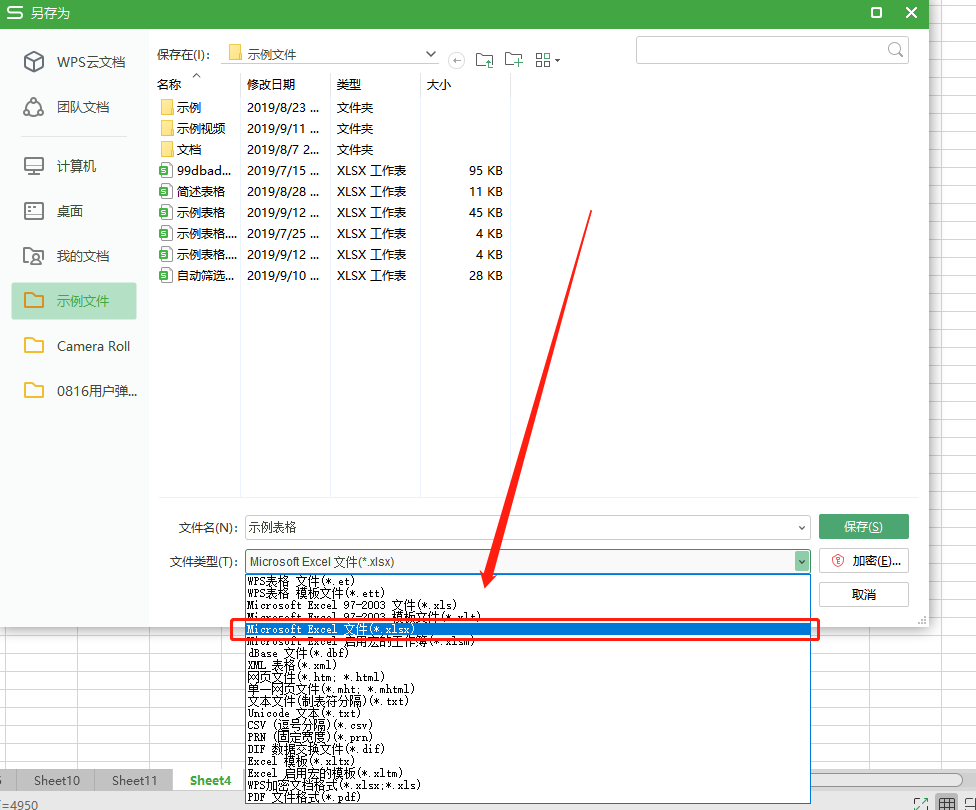Choose Excel 模板(*.xltx) type
The height and width of the screenshot is (810, 976).
pyautogui.click(x=528, y=761)
